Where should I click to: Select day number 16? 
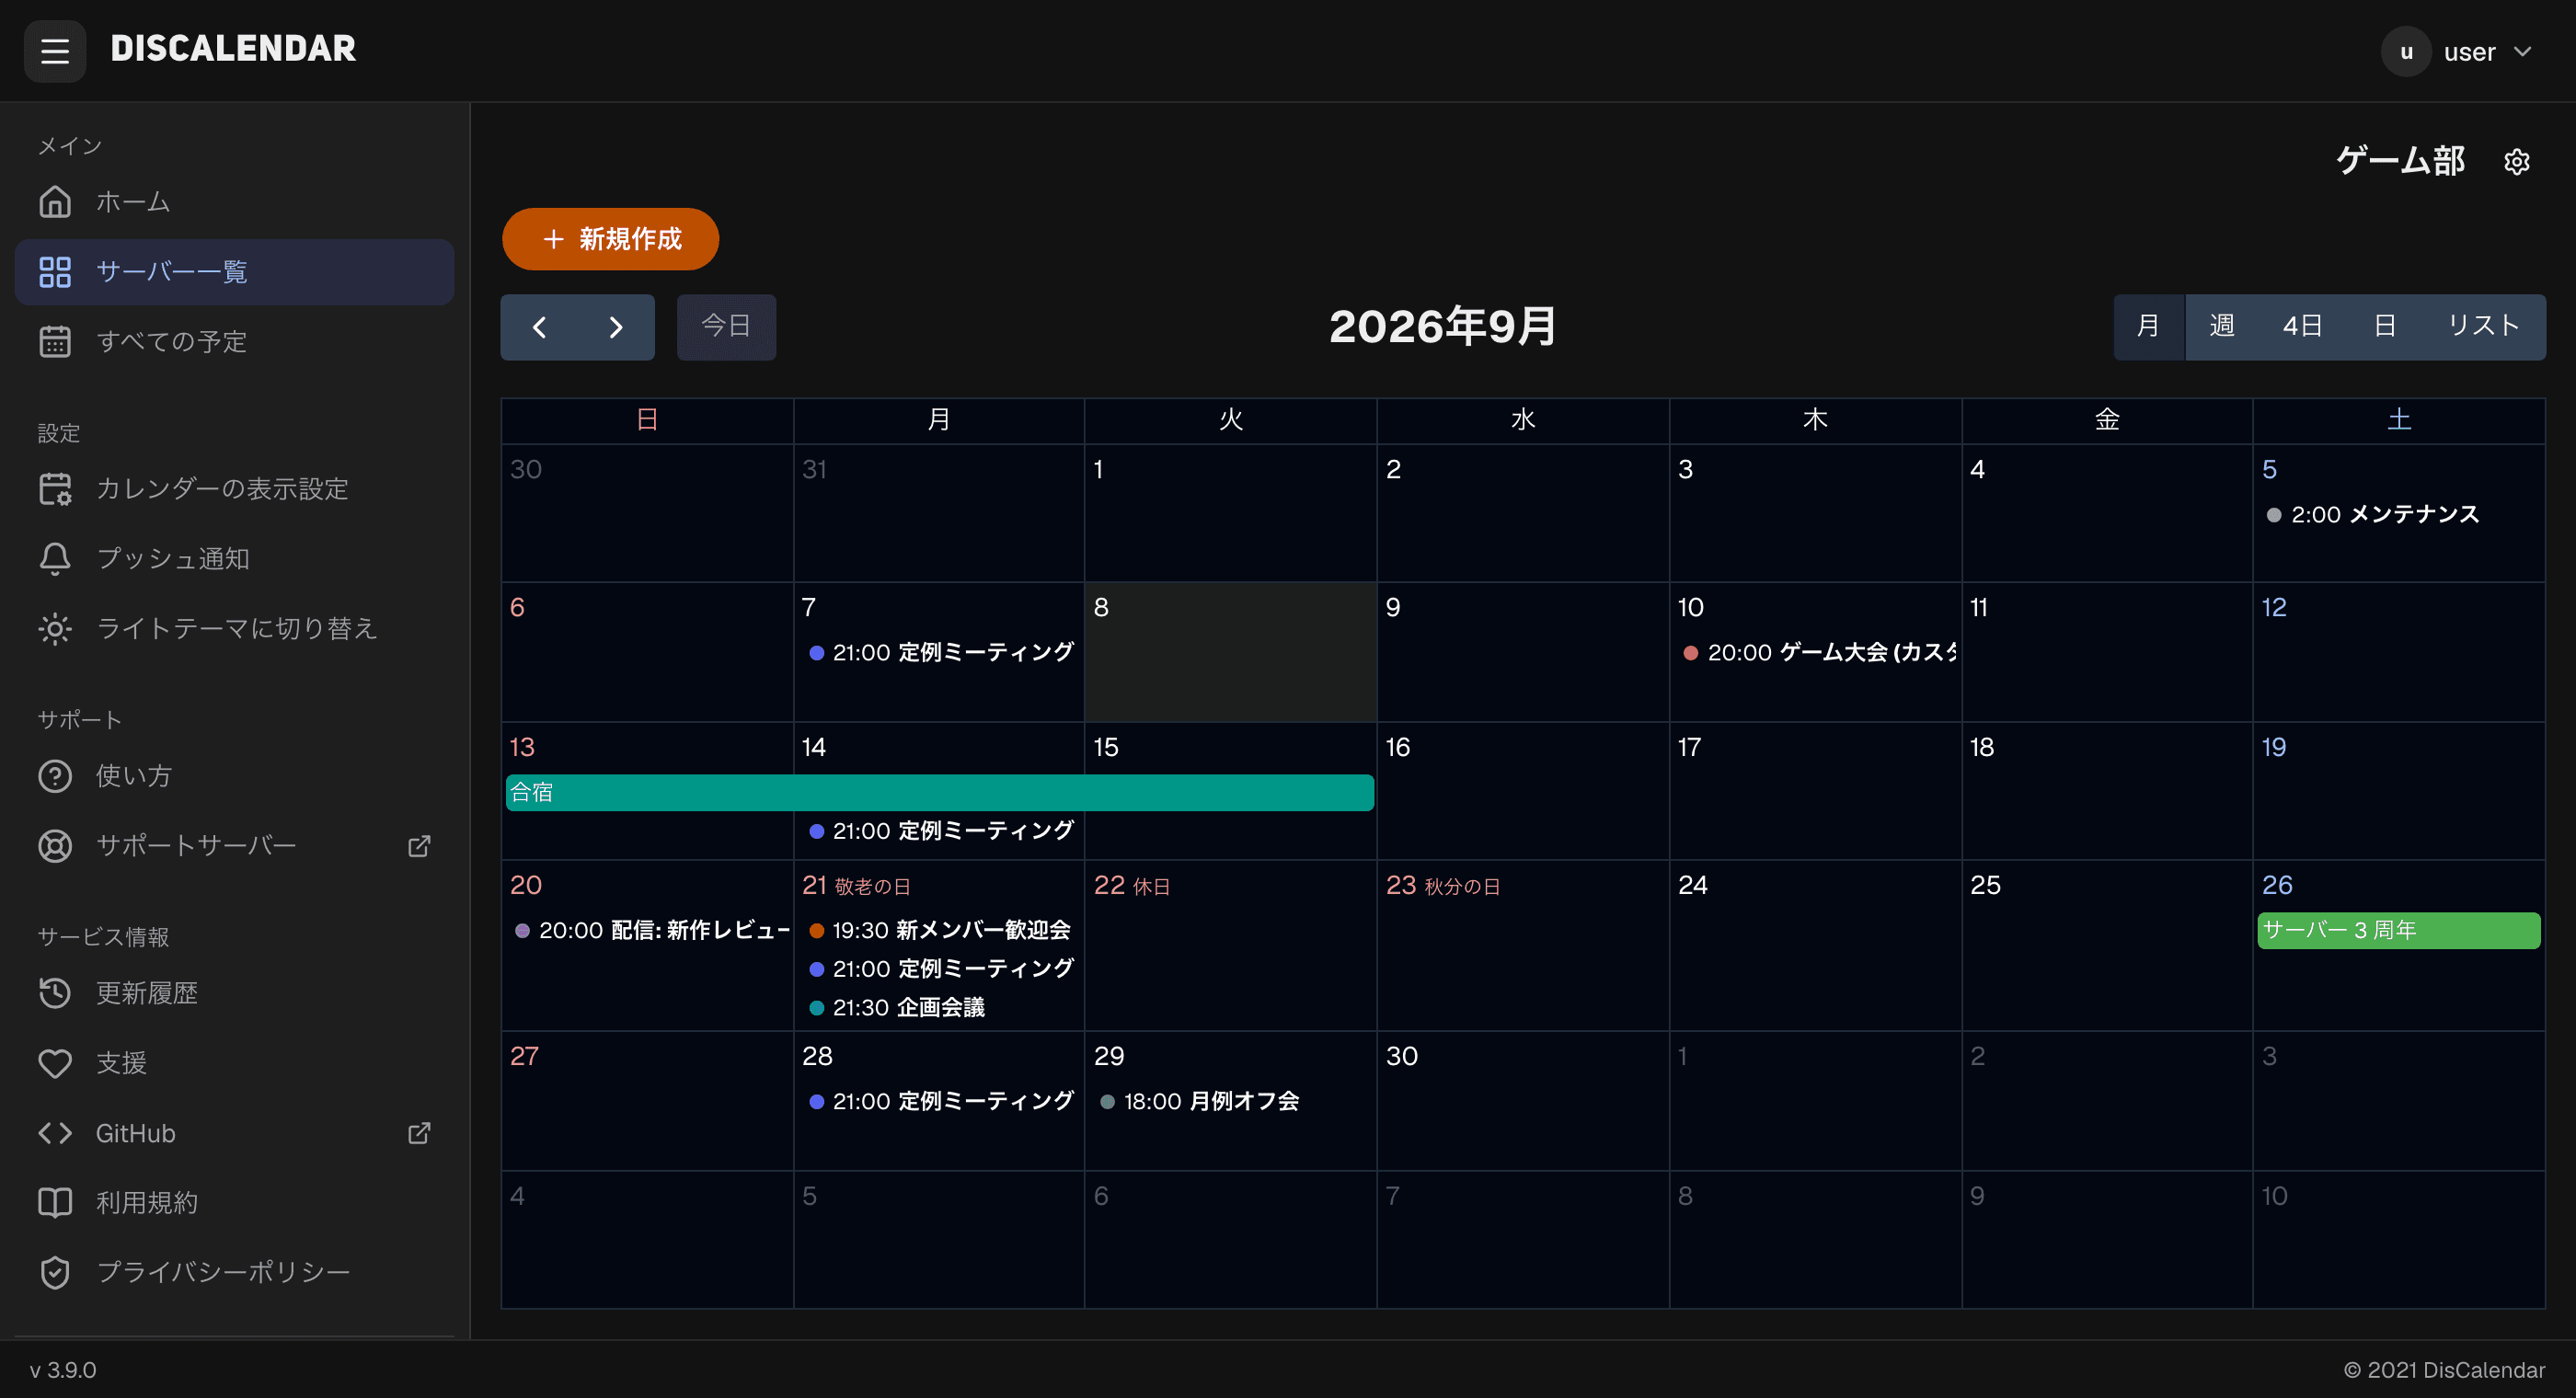click(x=1397, y=747)
